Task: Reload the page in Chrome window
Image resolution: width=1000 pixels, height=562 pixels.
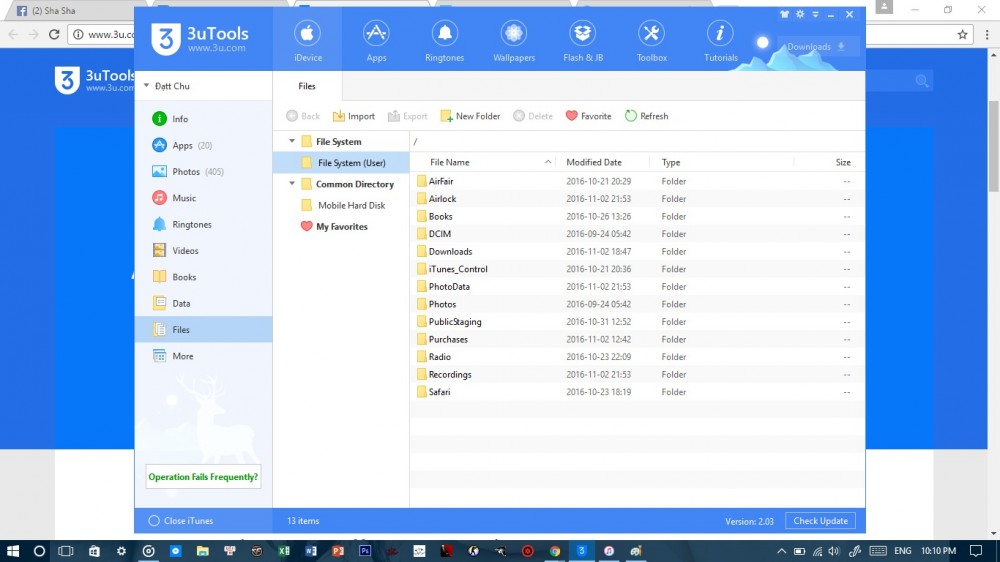Action: tap(54, 34)
